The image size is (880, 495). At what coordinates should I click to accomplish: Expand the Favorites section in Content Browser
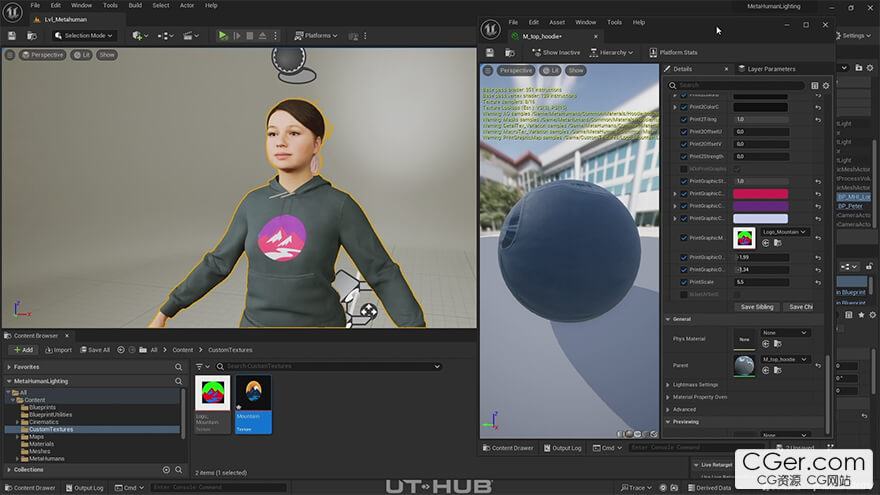9,367
